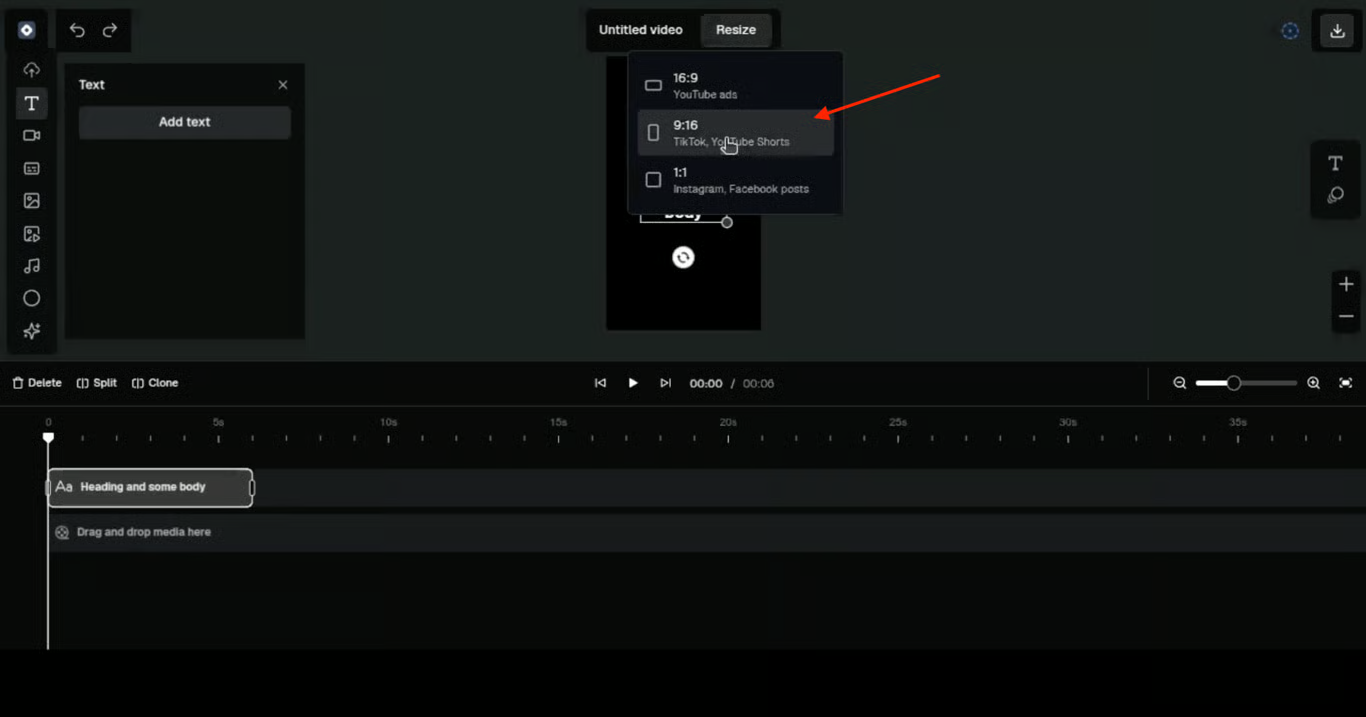Screen dimensions: 1366x717
Task: Open the video camera recording tool
Action: pyautogui.click(x=32, y=136)
